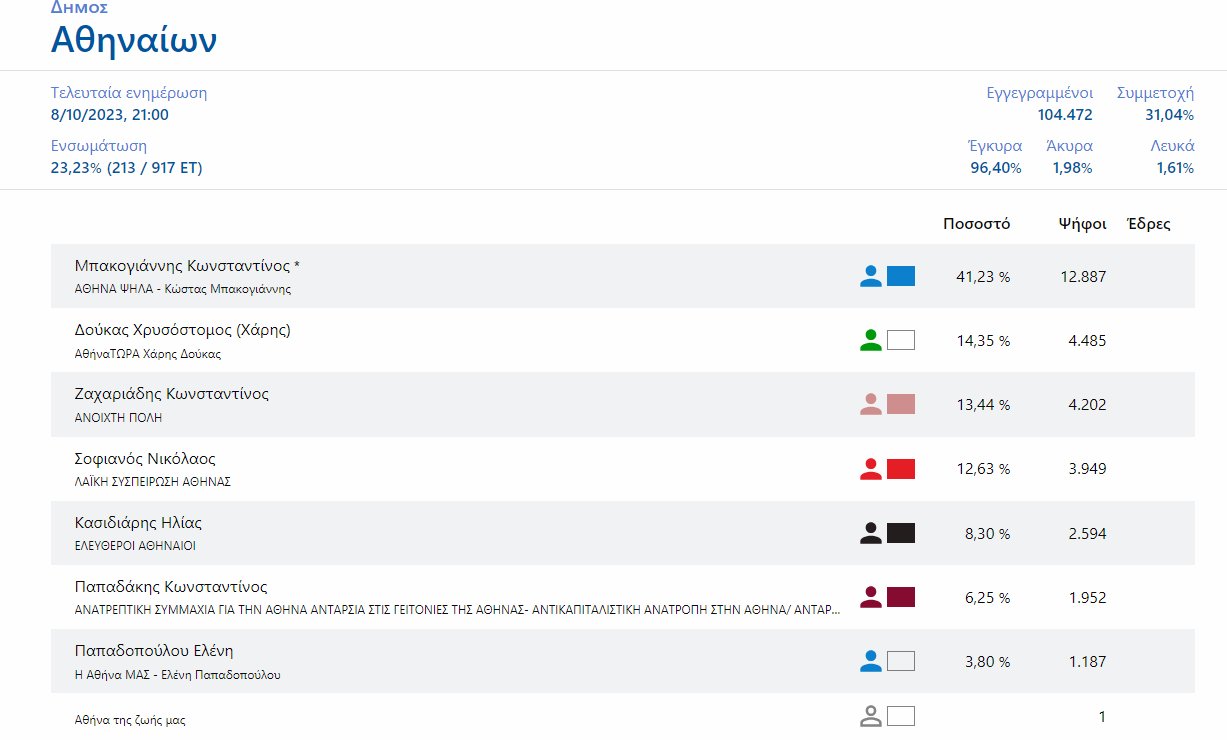This screenshot has width=1227, height=740.
Task: Click the green person icon for Δούκας
Action: coord(871,340)
